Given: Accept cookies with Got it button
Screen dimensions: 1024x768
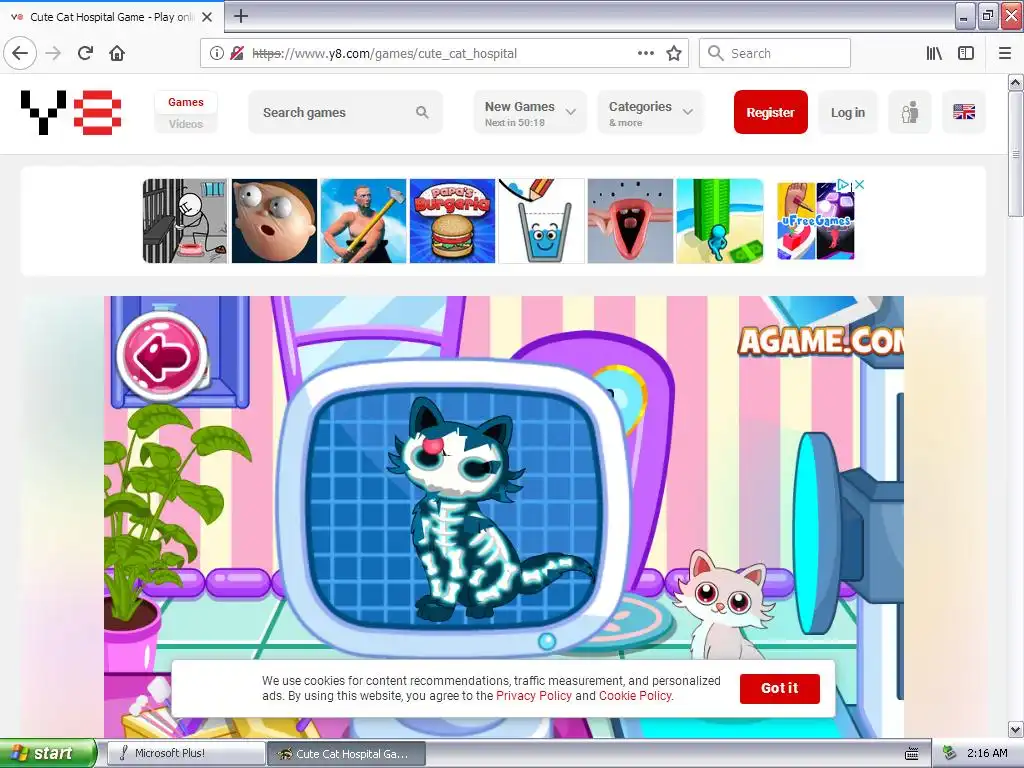Looking at the screenshot, I should [x=780, y=688].
